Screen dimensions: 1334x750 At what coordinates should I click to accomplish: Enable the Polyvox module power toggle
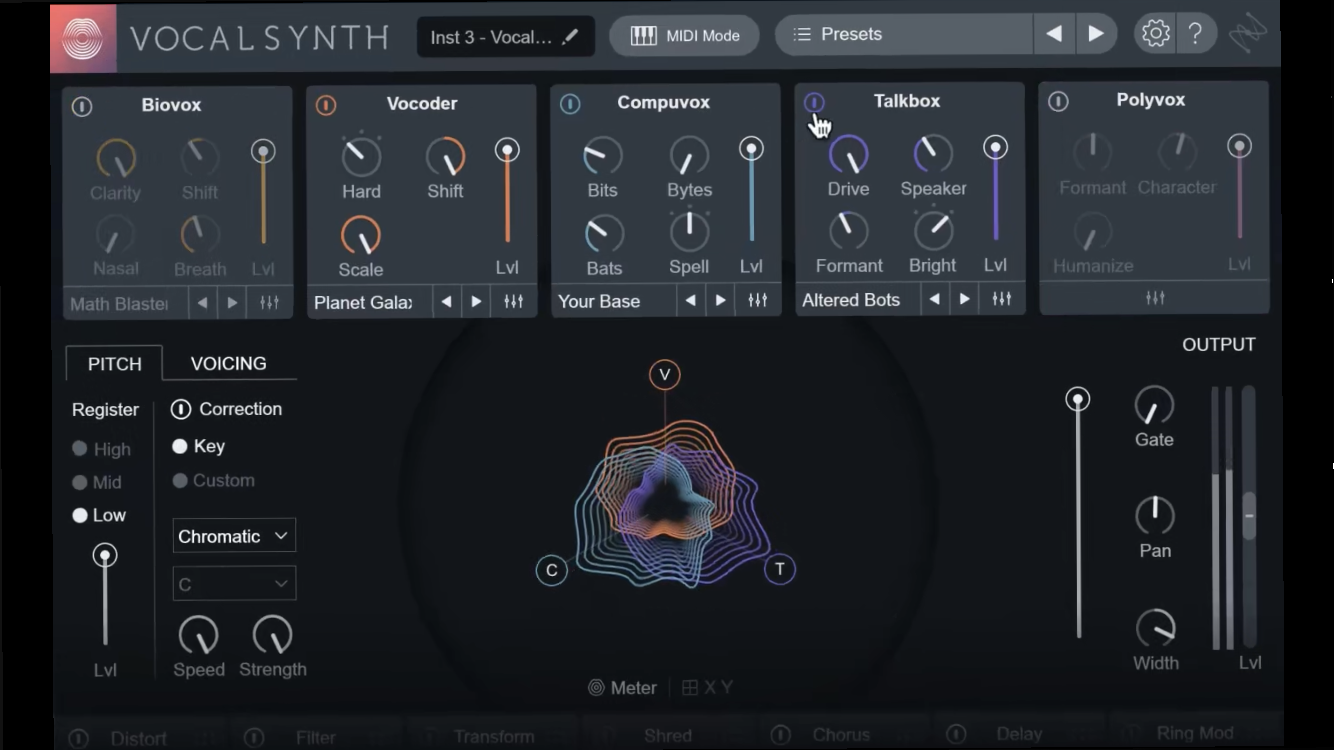(1057, 99)
